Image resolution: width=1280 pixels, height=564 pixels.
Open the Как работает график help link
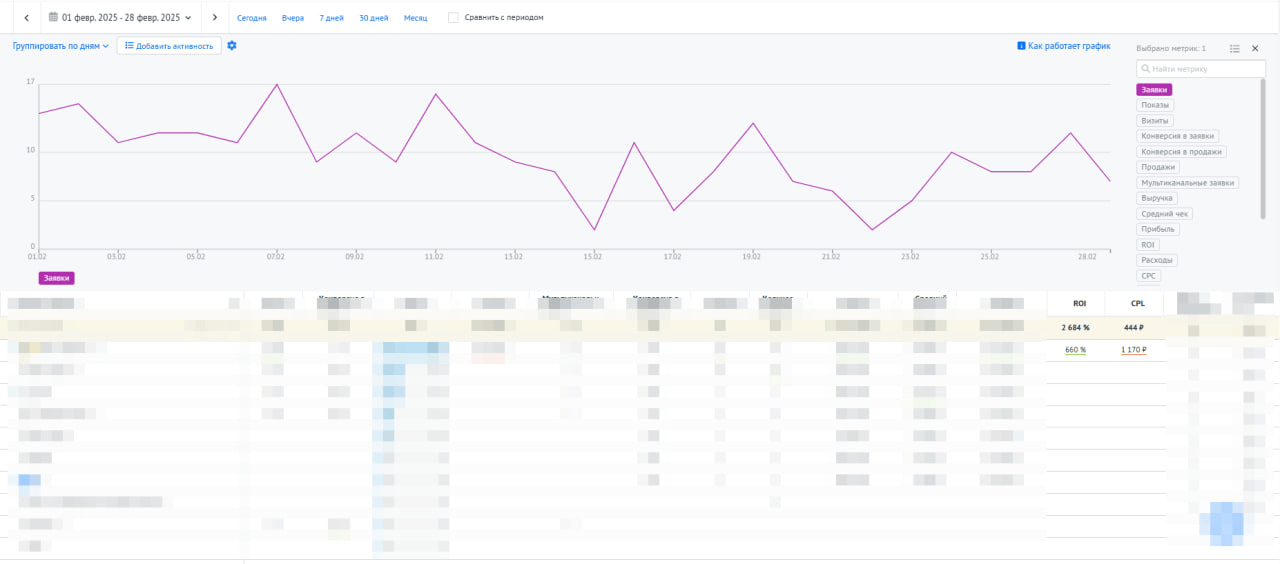(x=1069, y=46)
